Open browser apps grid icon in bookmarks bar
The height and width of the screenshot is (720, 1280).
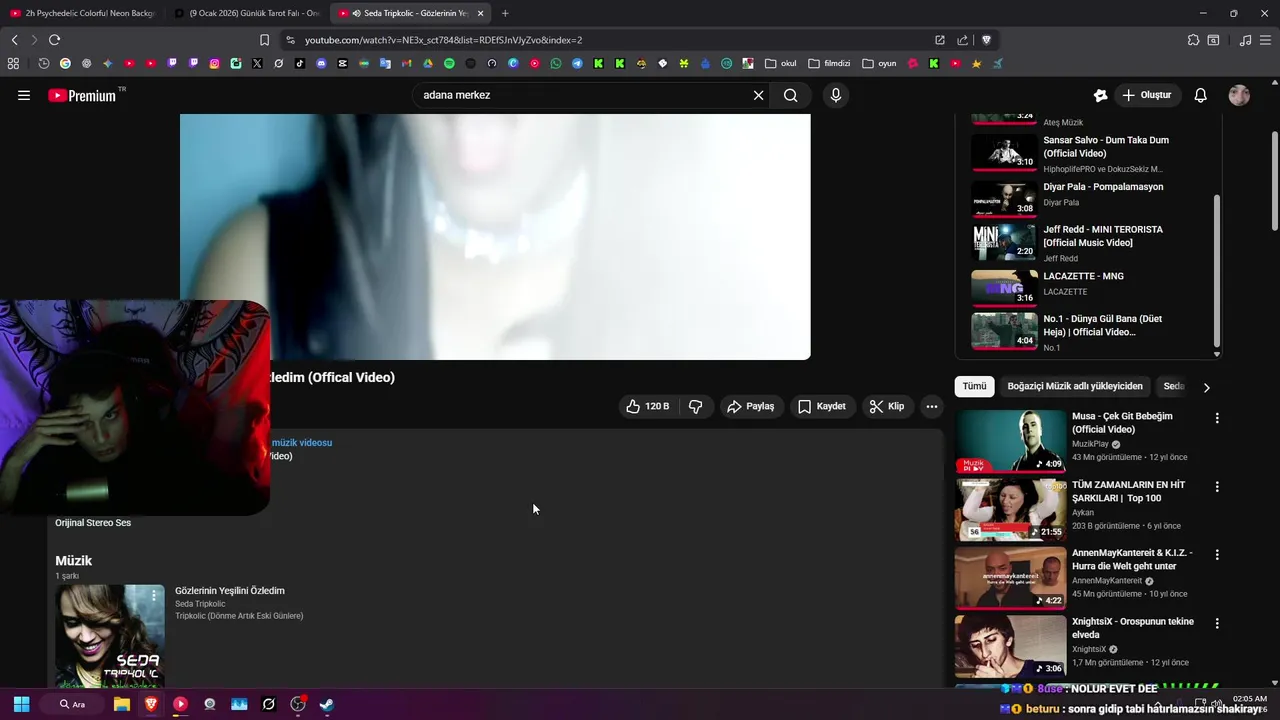13,63
